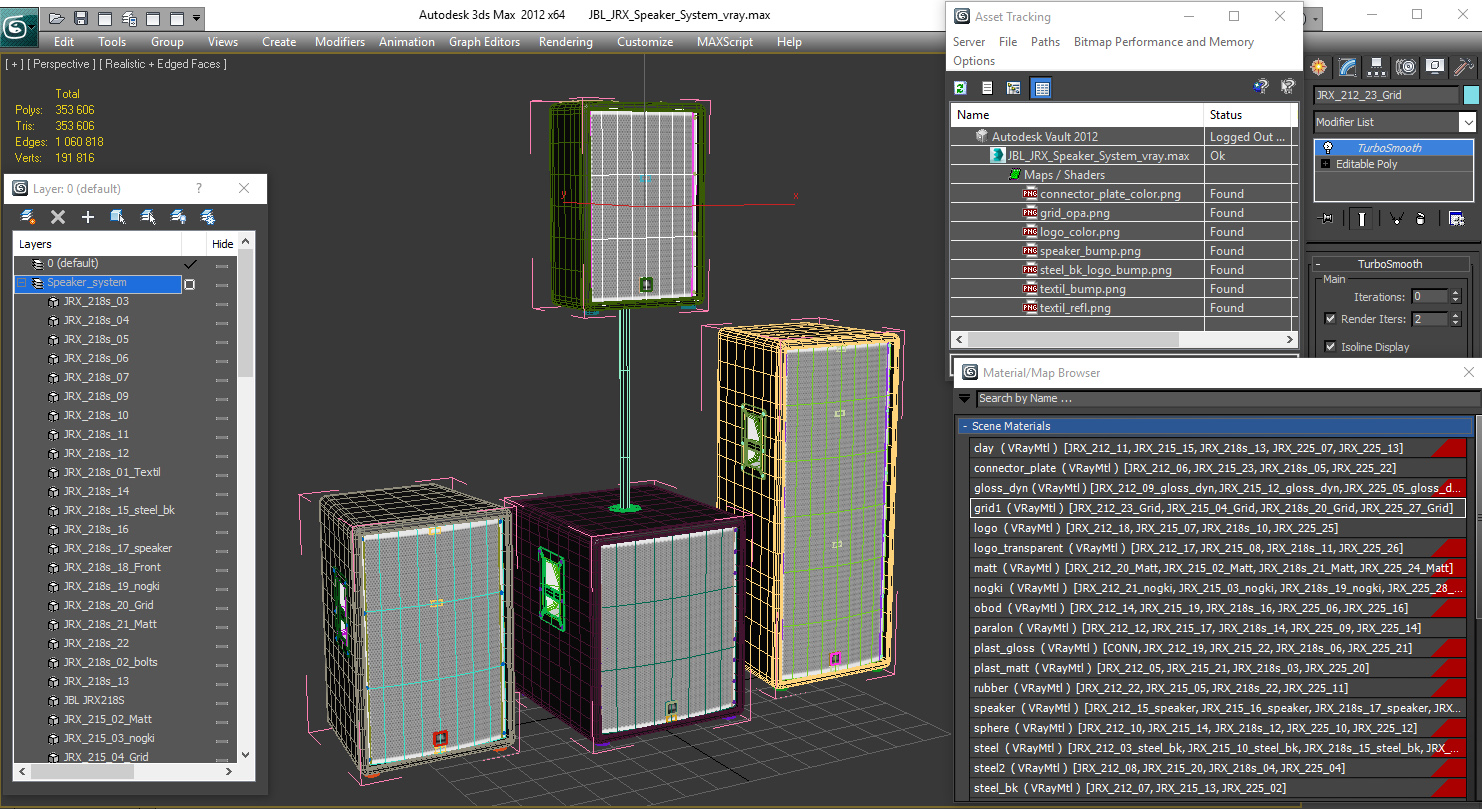Screen dimensions: 1482x810
Task: Click the viewport [+] general label
Action: (x=15, y=64)
